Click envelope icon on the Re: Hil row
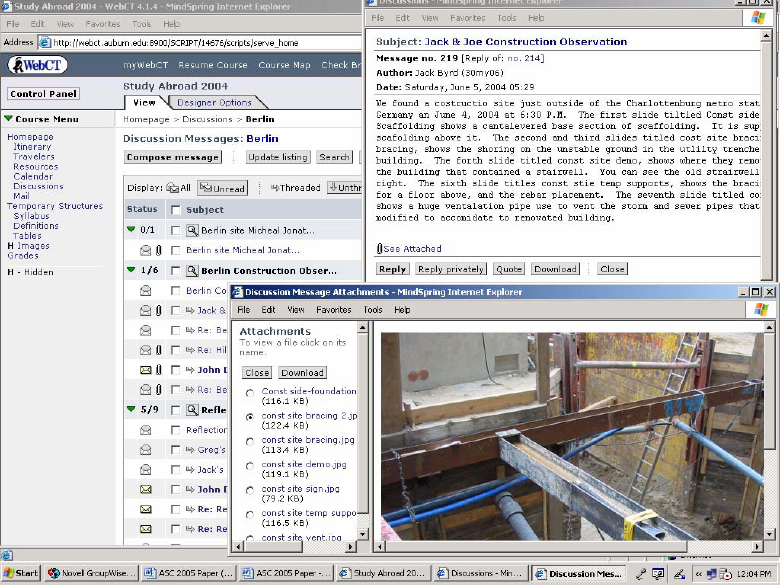The width and height of the screenshot is (780, 585). (x=145, y=350)
